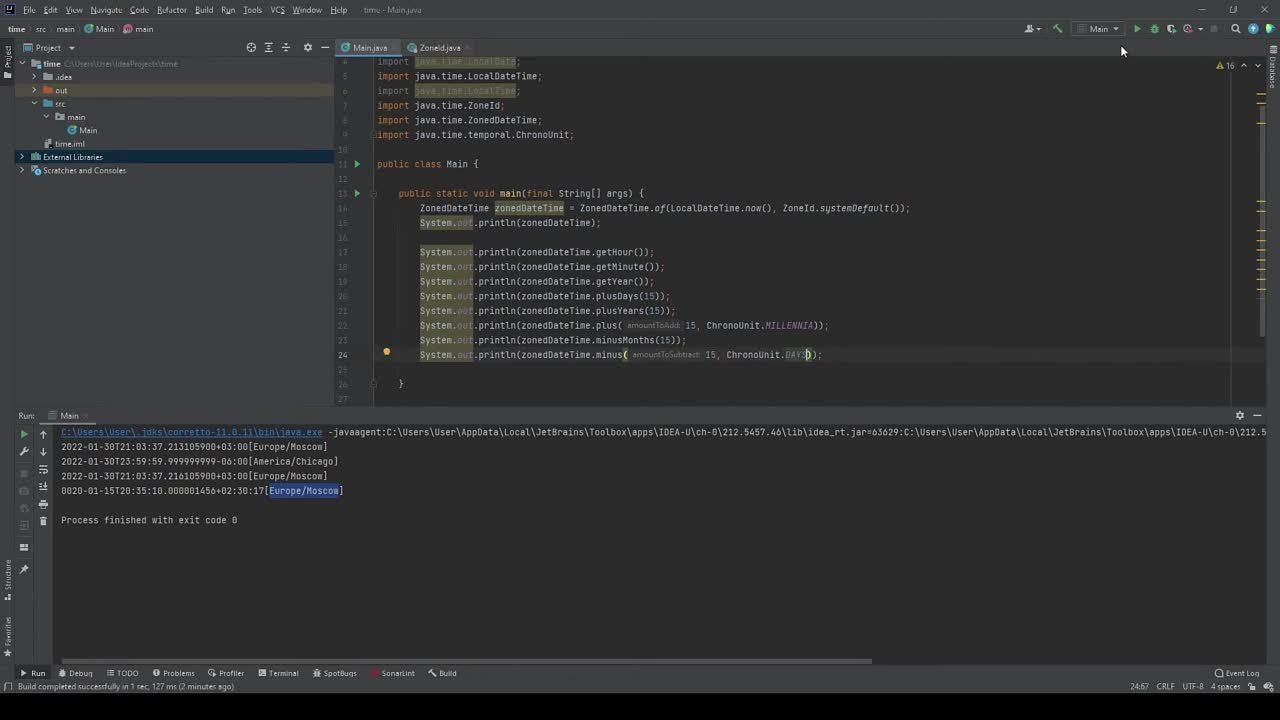Clear console output with the trash icon

click(43, 521)
